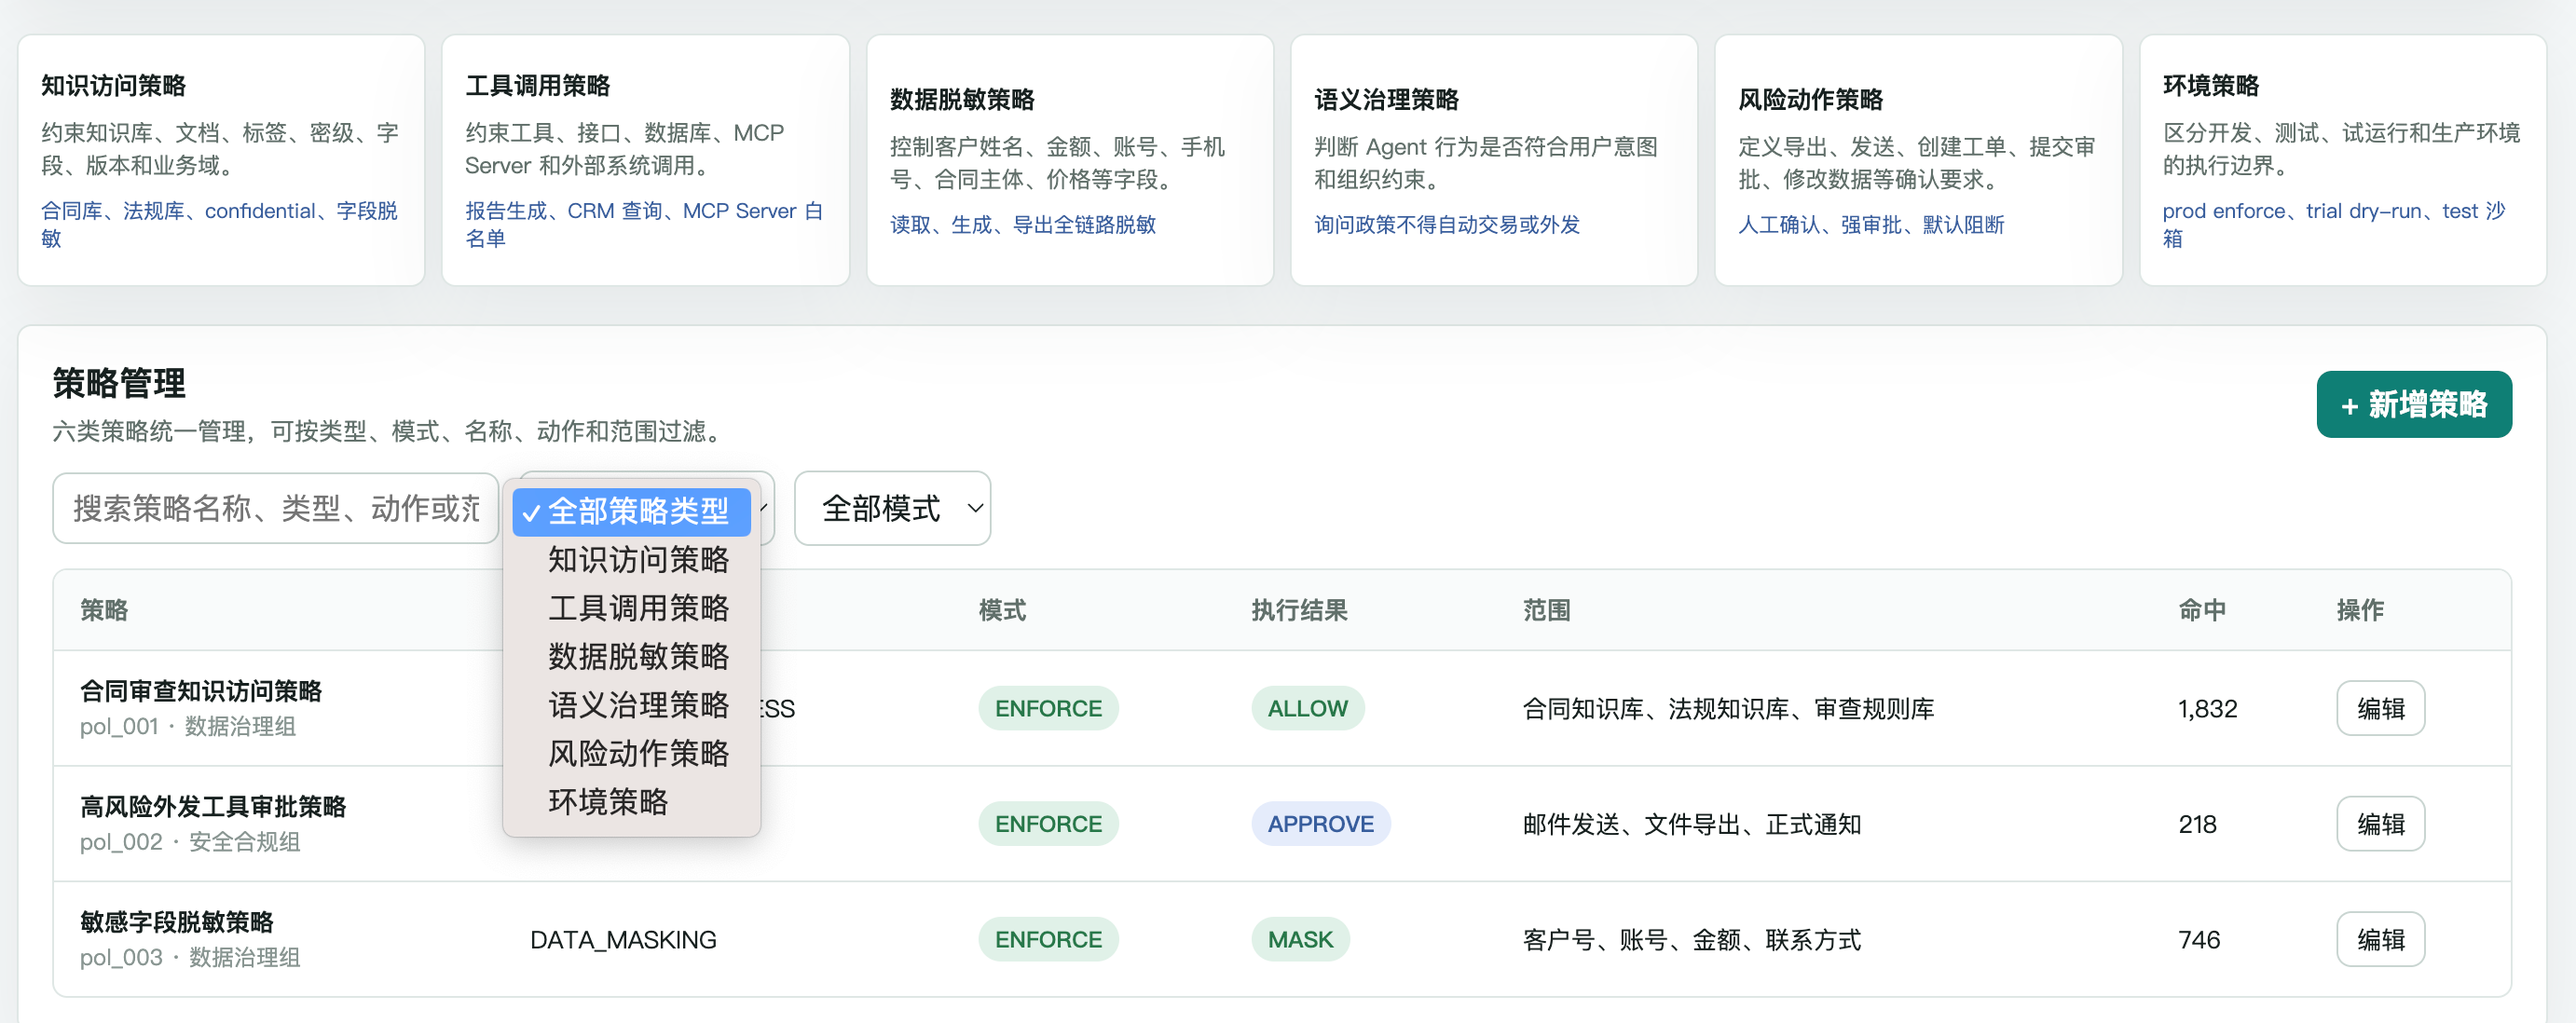Click the 人工确认、强审批、默认阻断 text
Screen dimensions: 2576x1023
pos(1871,224)
